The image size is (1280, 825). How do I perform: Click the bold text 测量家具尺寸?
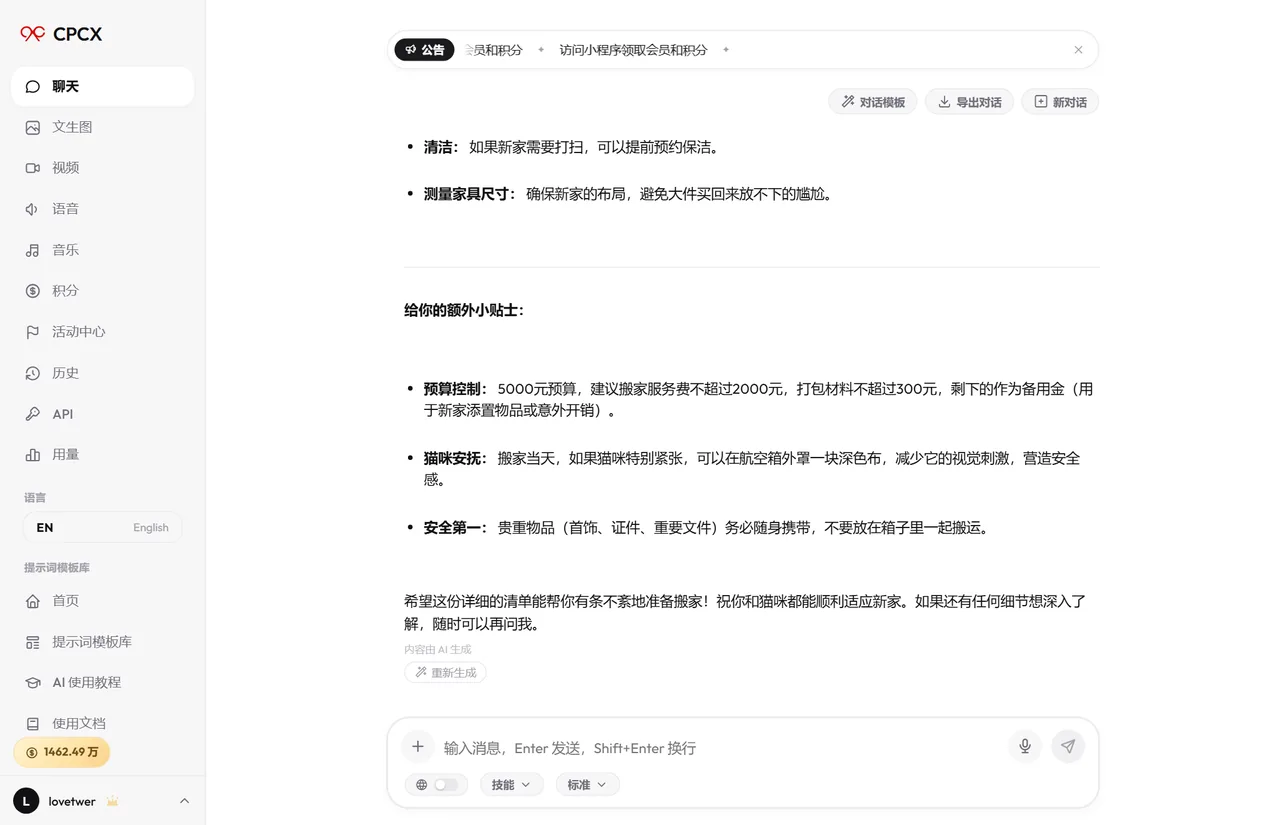click(x=470, y=194)
